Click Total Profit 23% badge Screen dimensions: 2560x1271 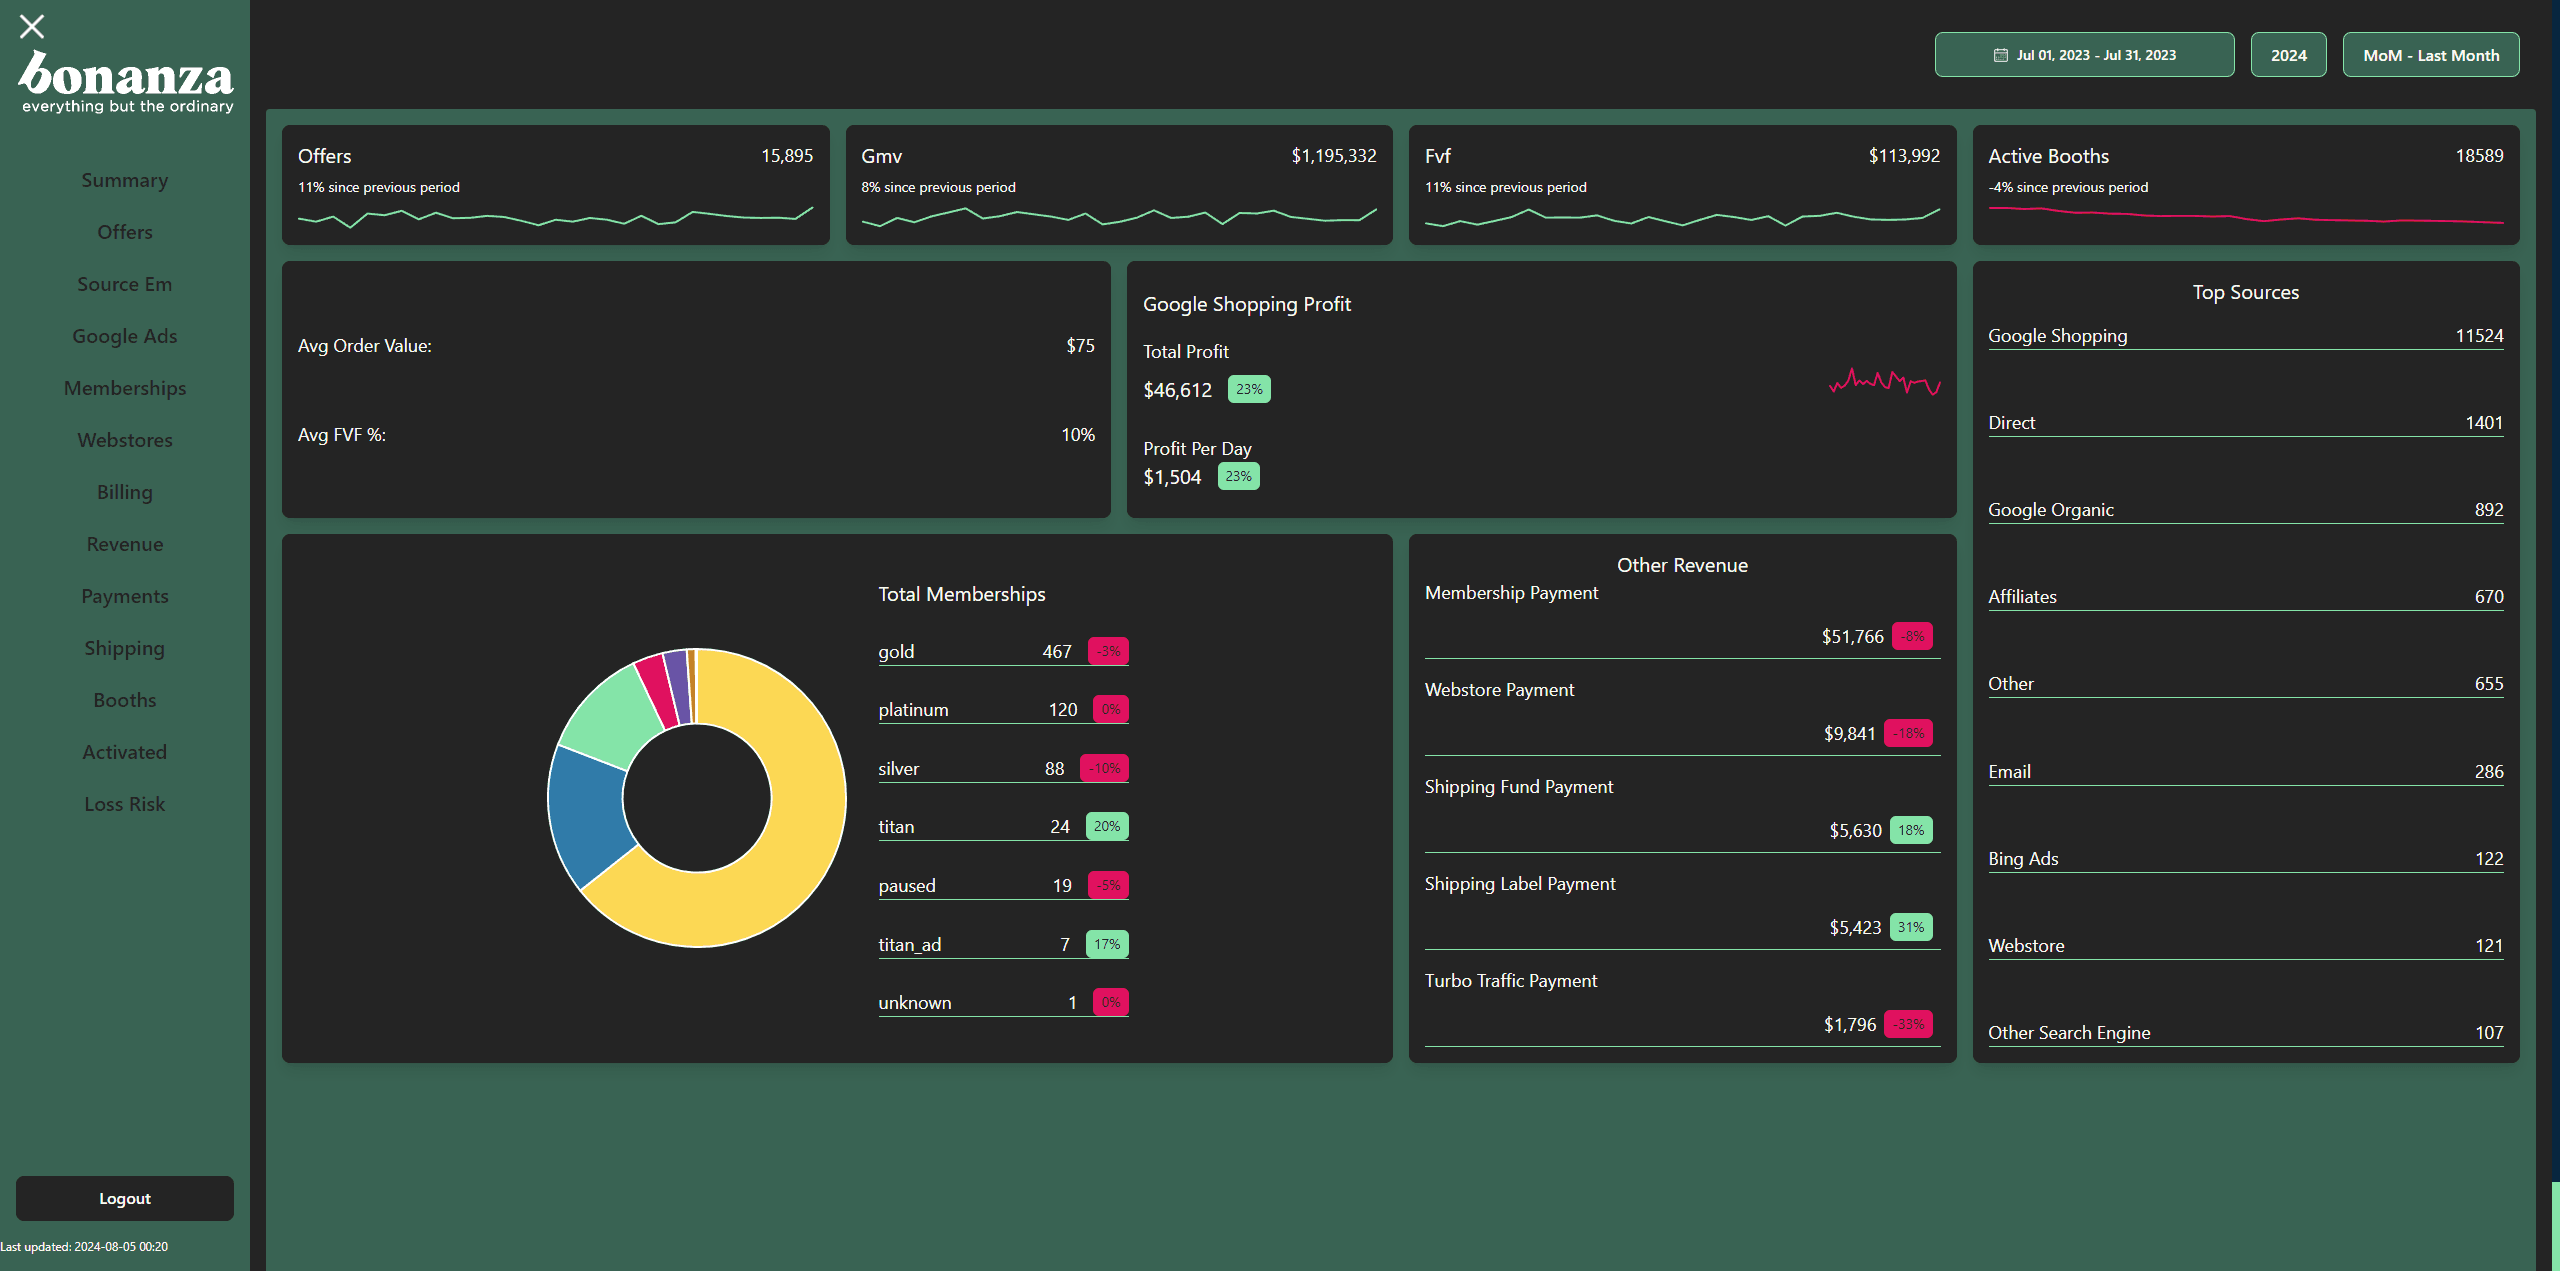(1249, 389)
